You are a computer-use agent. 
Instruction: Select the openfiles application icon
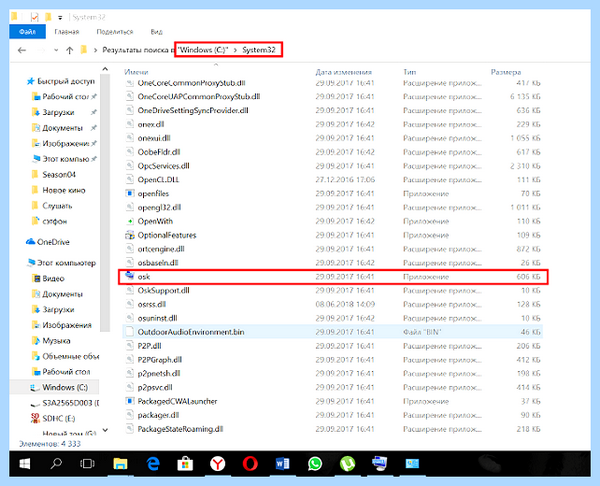(x=130, y=193)
